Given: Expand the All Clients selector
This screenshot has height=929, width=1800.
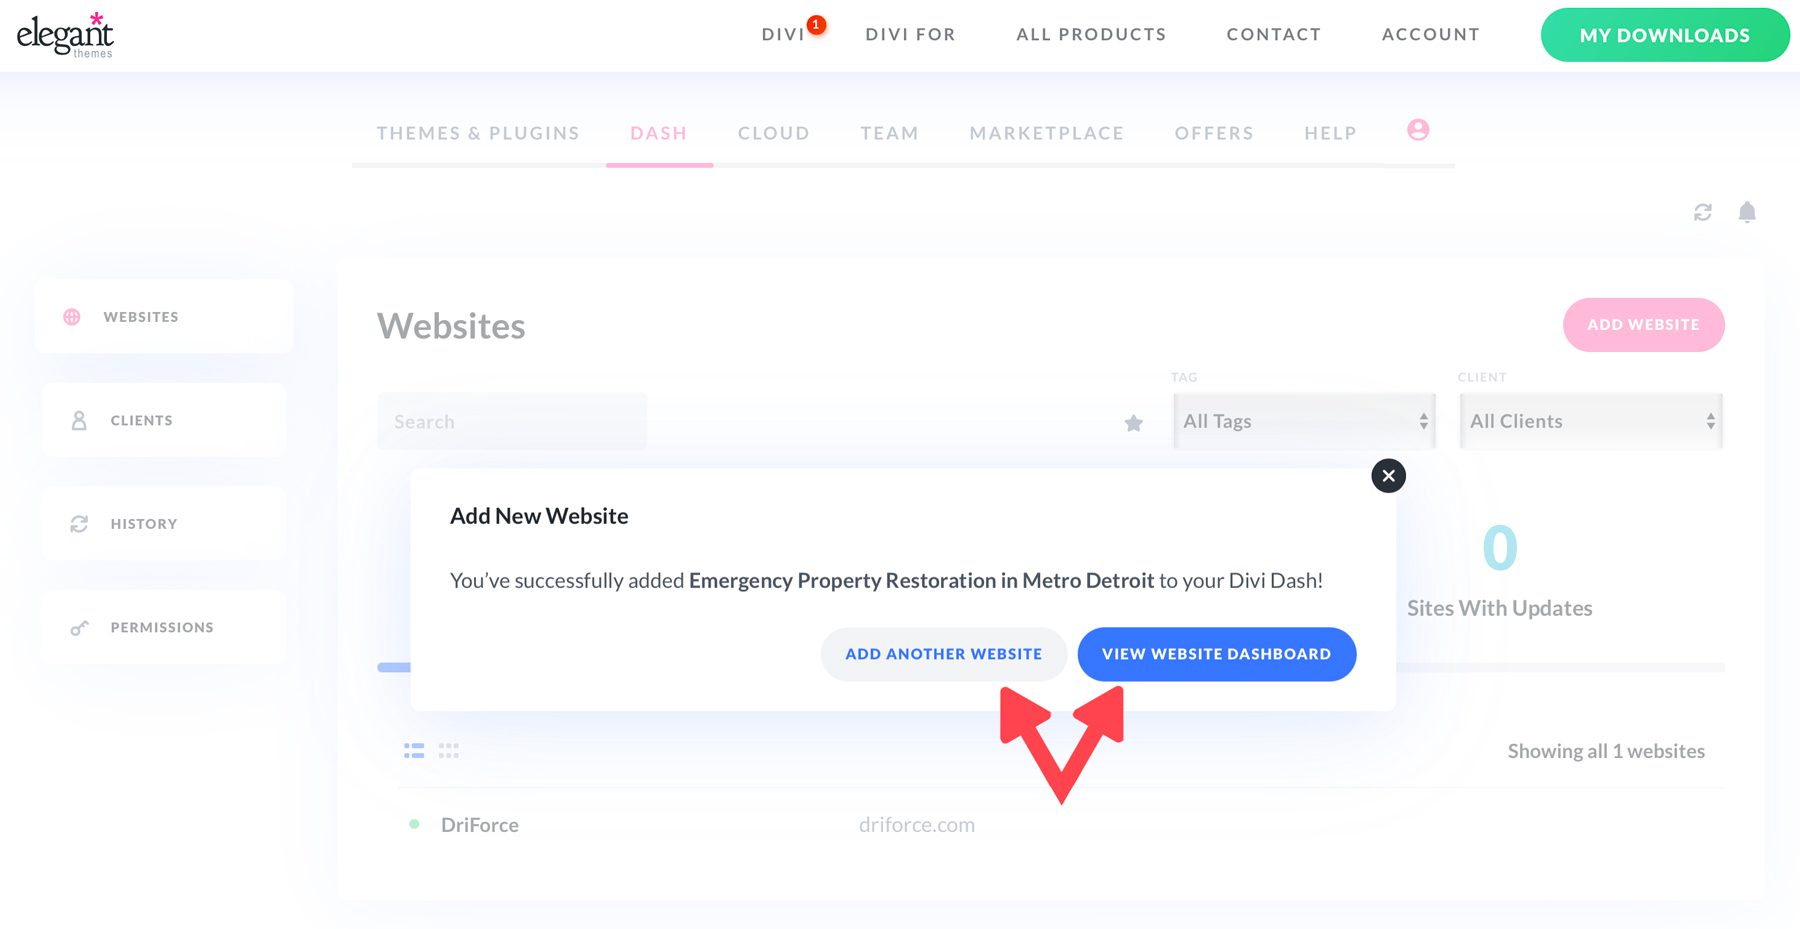Looking at the screenshot, I should (x=1590, y=421).
